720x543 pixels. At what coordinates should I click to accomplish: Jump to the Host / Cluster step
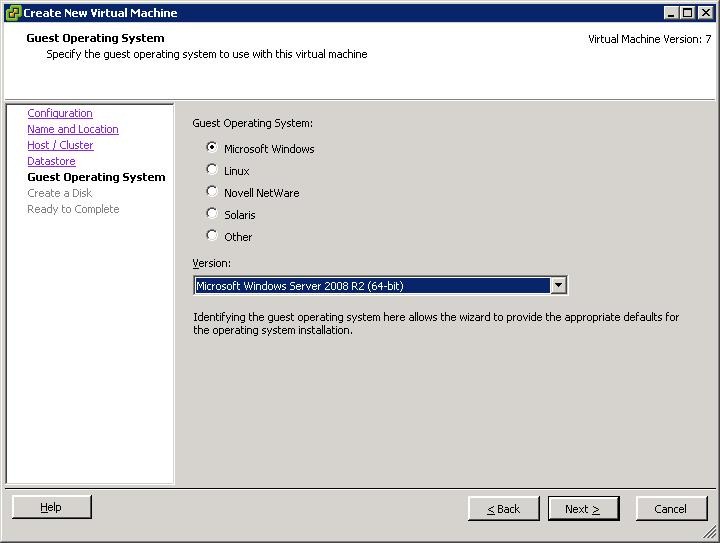pos(60,146)
